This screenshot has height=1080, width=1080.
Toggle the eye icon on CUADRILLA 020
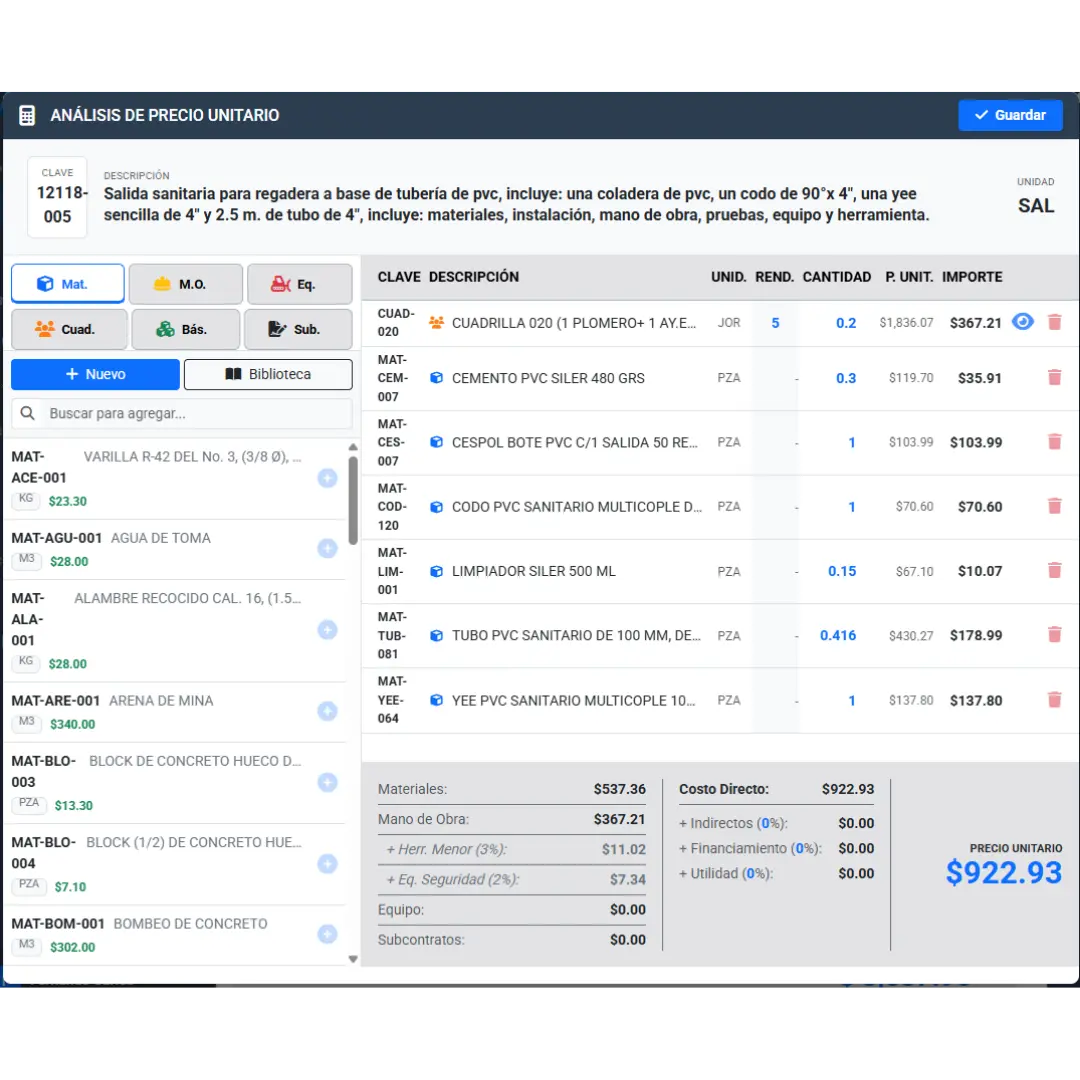click(1022, 322)
